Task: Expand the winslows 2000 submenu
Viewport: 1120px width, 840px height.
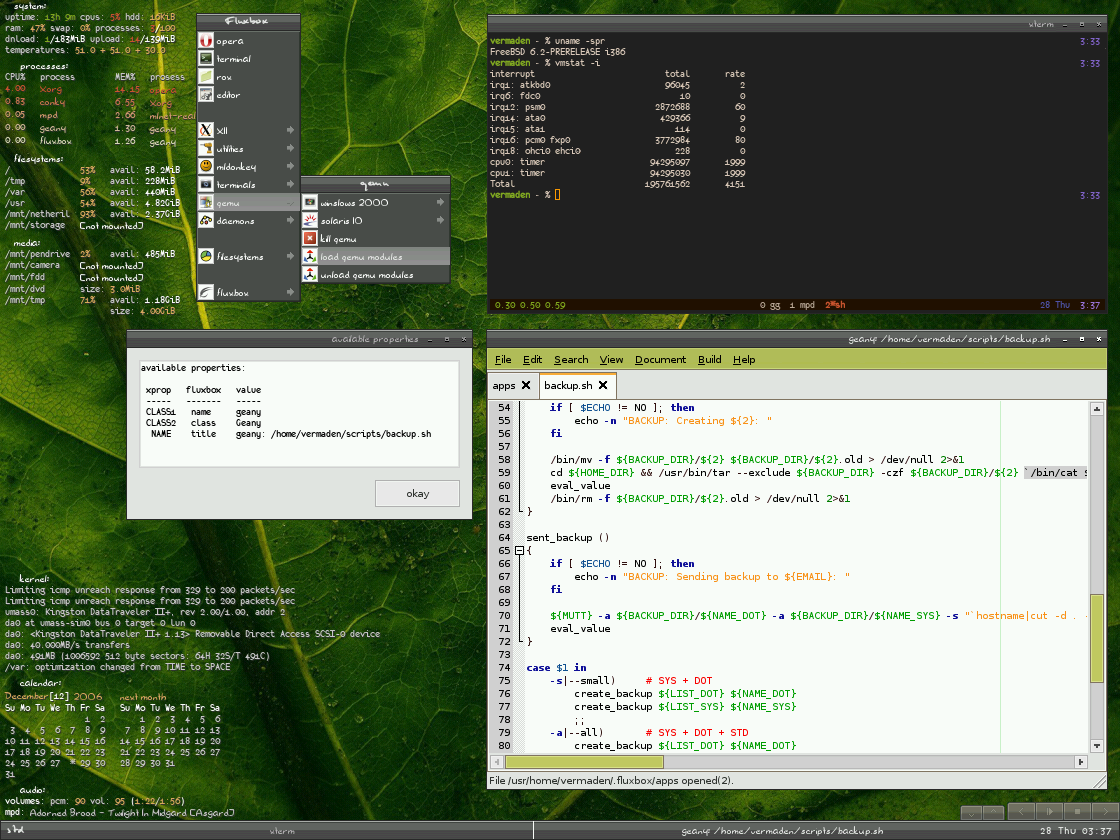Action: pyautogui.click(x=440, y=203)
